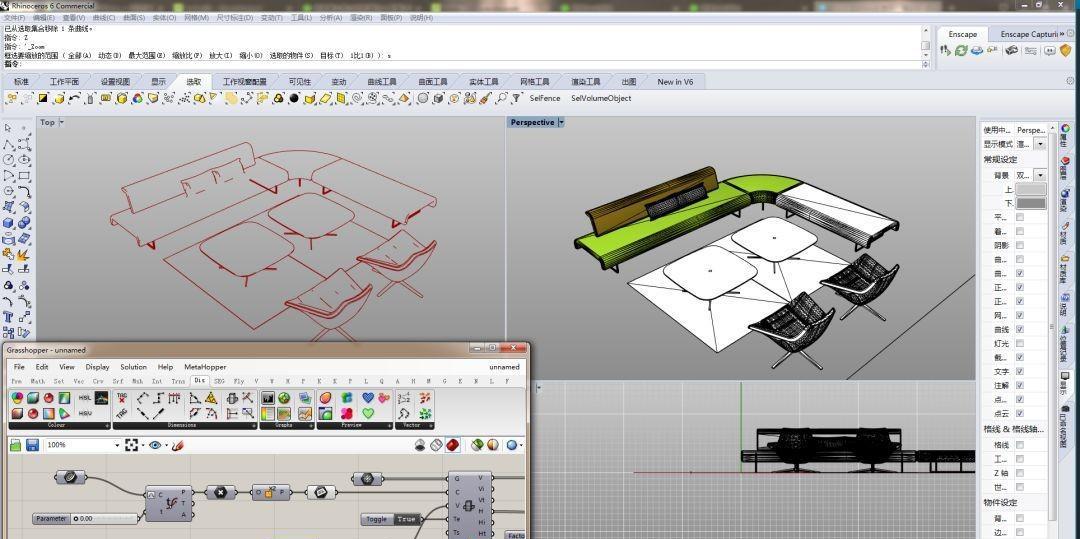Toggle the 曲线 checkbox
The height and width of the screenshot is (539, 1080).
click(1020, 330)
